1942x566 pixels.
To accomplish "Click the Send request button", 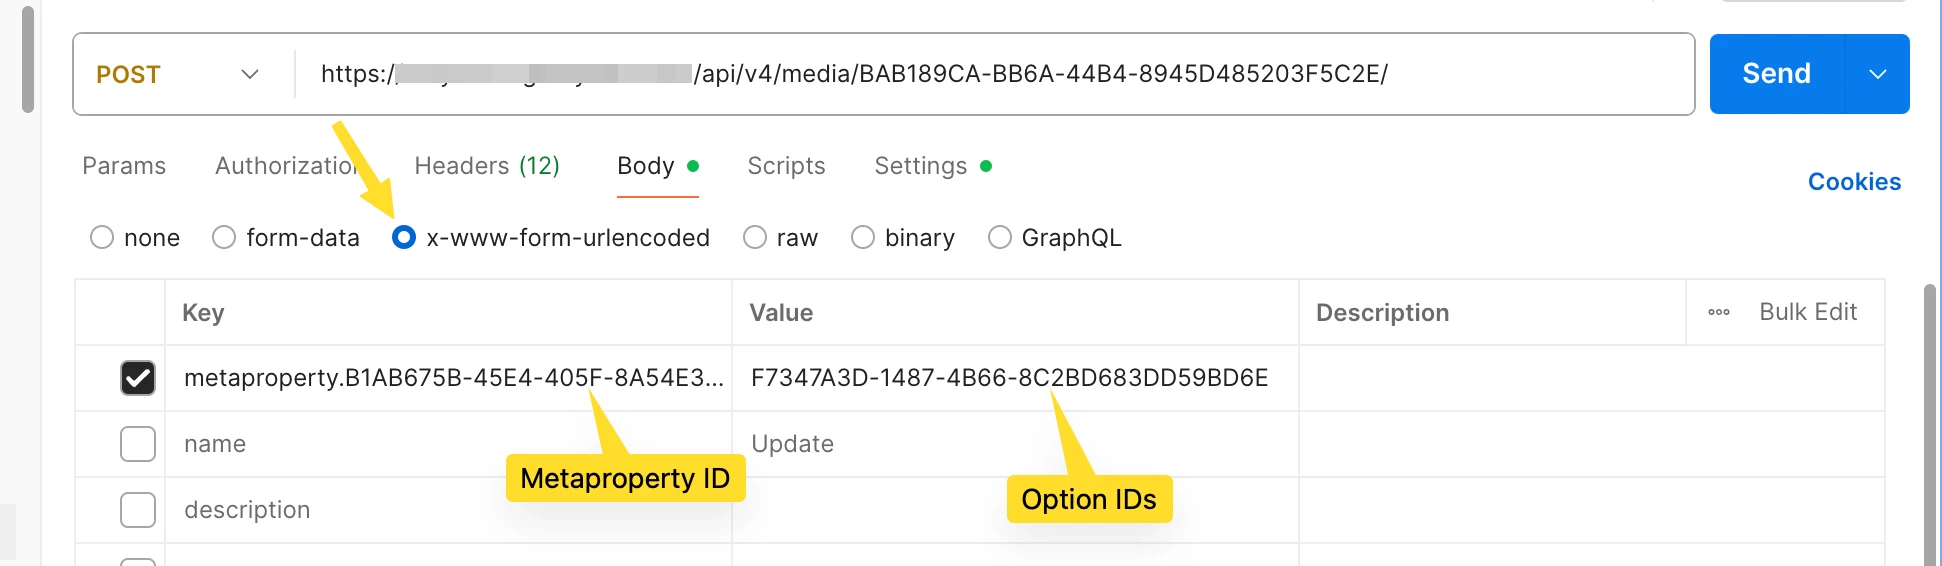I will pos(1776,74).
